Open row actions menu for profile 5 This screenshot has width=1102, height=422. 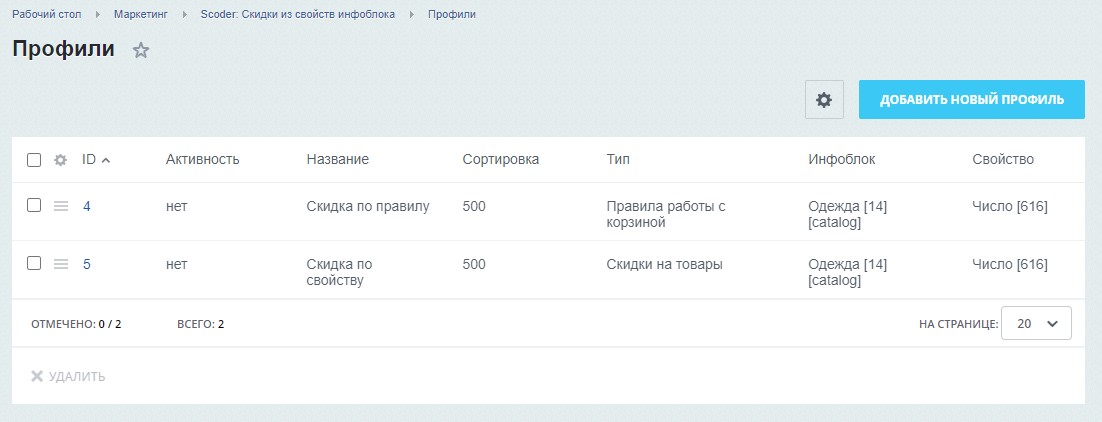[60, 264]
